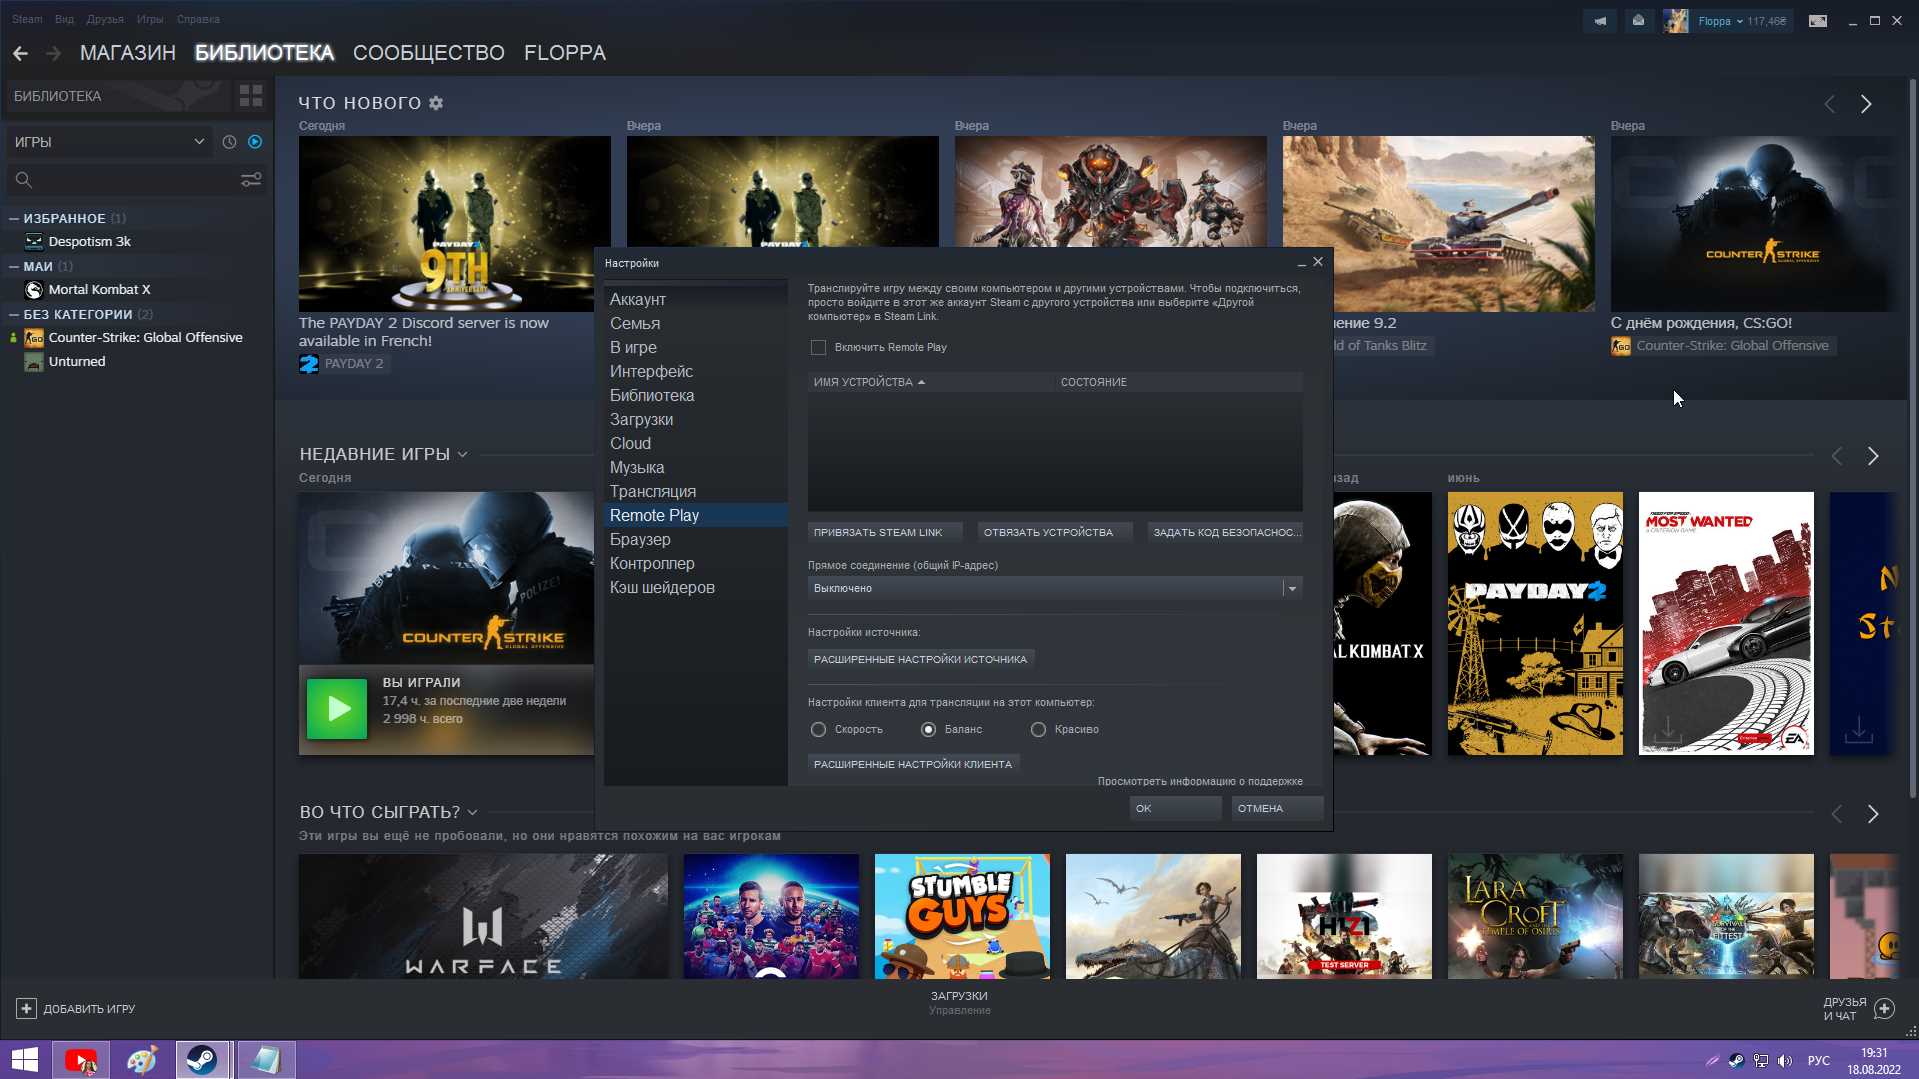Sort devices by 'Имя устройства' column
1919x1079 pixels.
pyautogui.click(x=869, y=382)
